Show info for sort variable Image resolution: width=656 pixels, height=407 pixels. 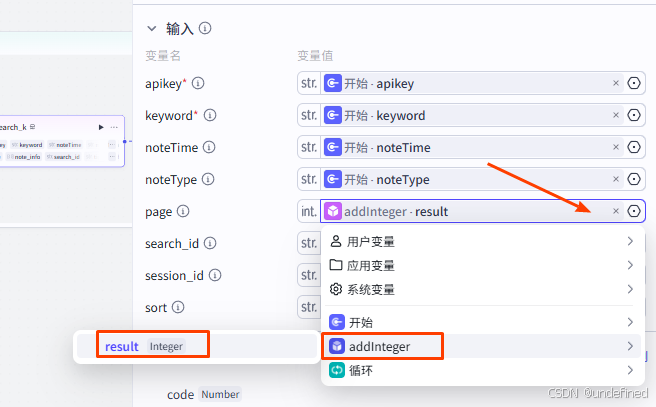(x=178, y=307)
